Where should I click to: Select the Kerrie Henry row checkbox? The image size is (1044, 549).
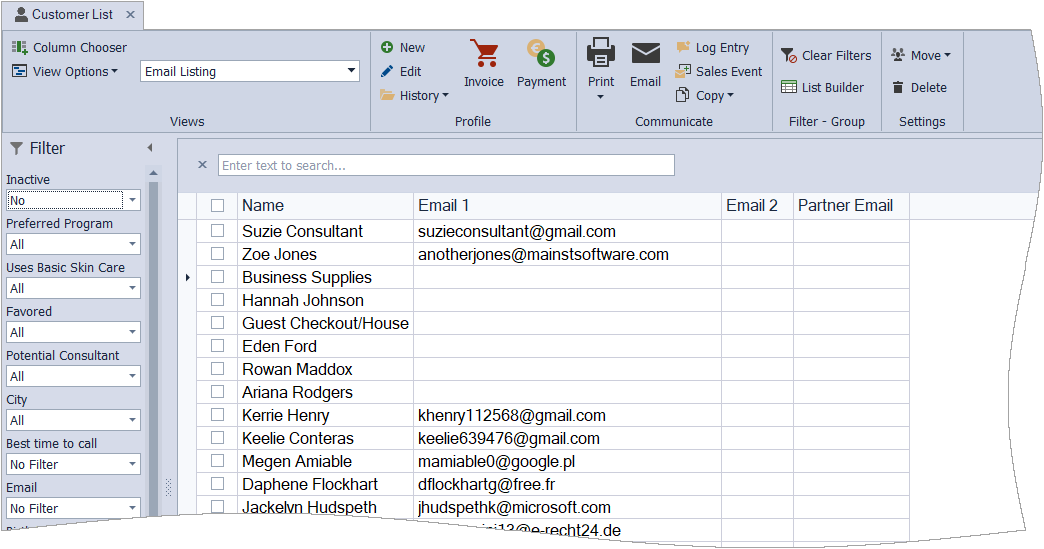(218, 415)
